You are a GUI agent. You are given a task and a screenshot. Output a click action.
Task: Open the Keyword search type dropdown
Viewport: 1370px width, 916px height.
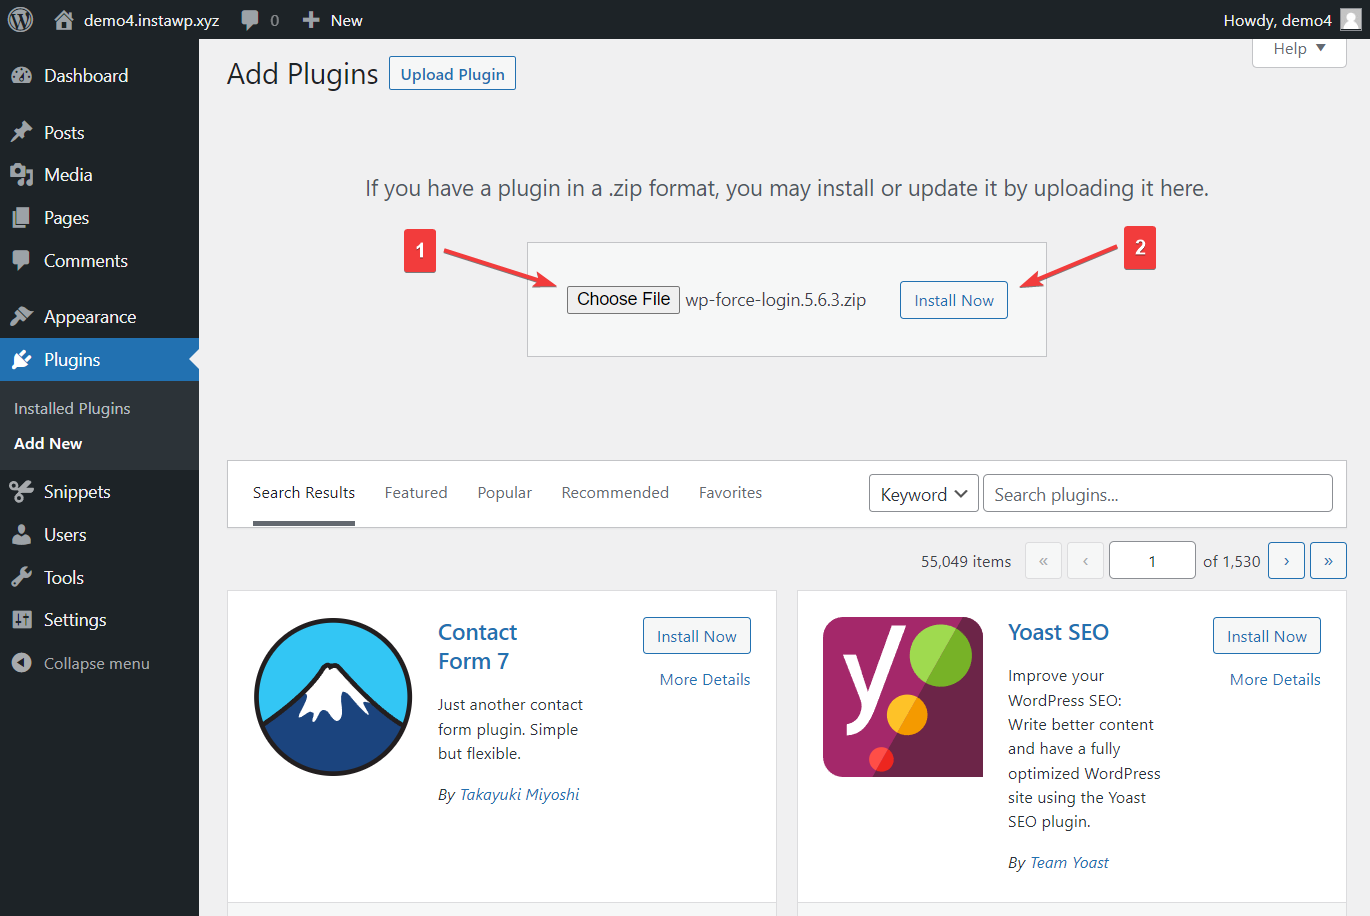(923, 494)
